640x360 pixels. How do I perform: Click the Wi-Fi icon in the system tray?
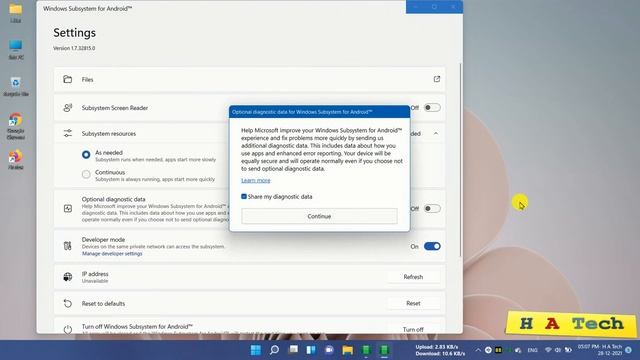tap(548, 350)
